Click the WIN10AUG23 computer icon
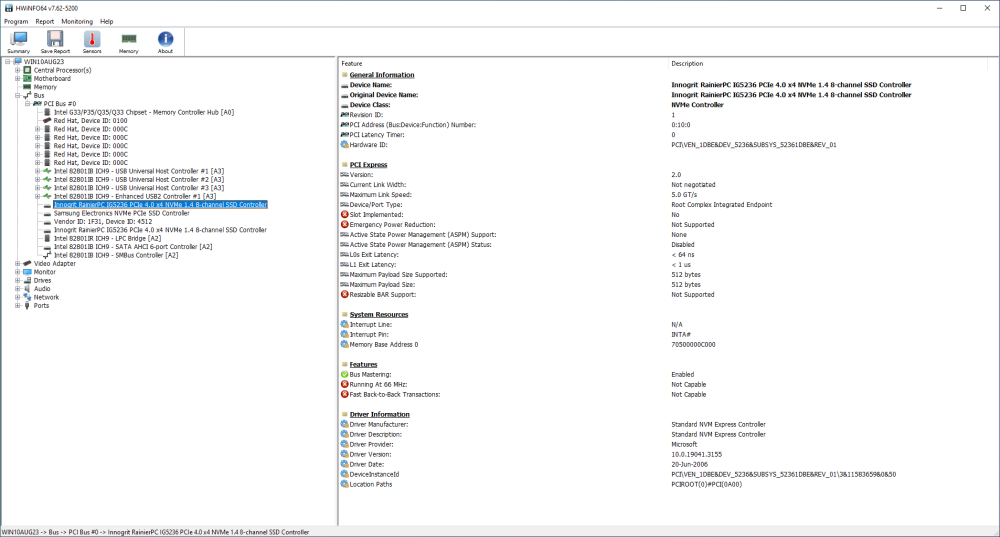This screenshot has height=537, width=1000. (x=18, y=62)
